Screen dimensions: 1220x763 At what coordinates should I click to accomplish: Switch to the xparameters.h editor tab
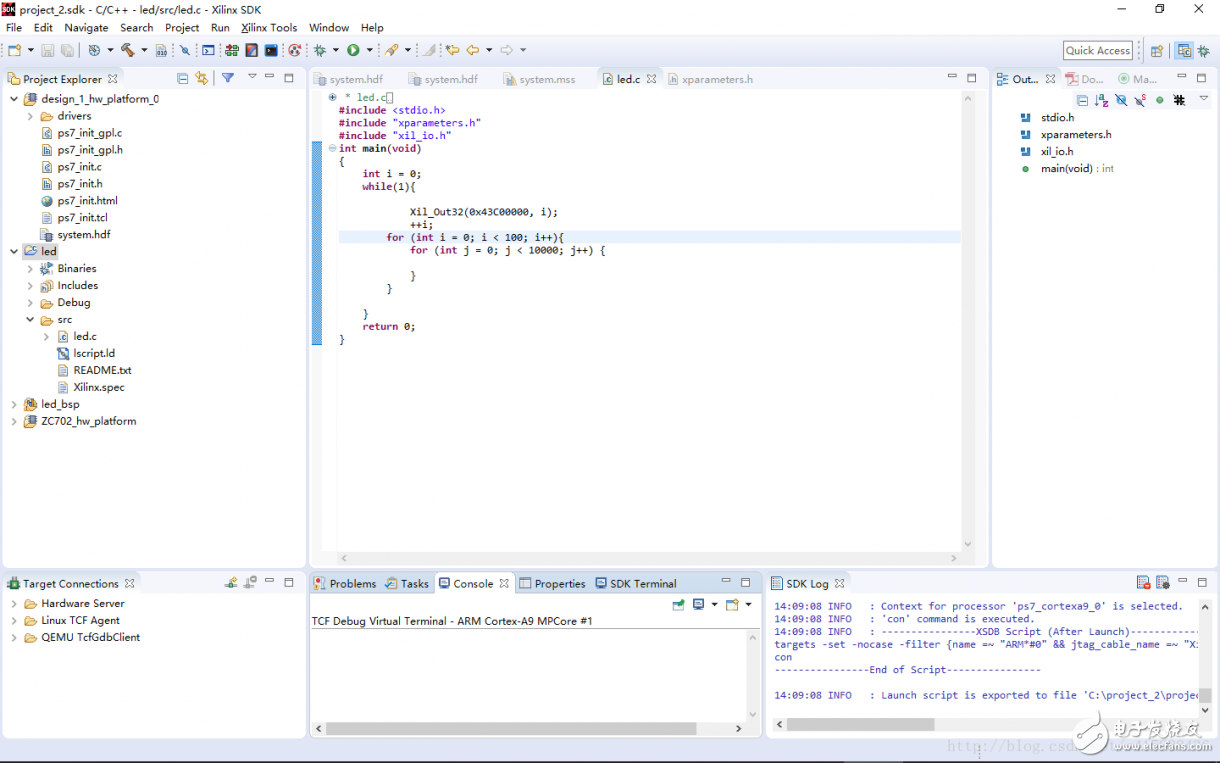[717, 79]
